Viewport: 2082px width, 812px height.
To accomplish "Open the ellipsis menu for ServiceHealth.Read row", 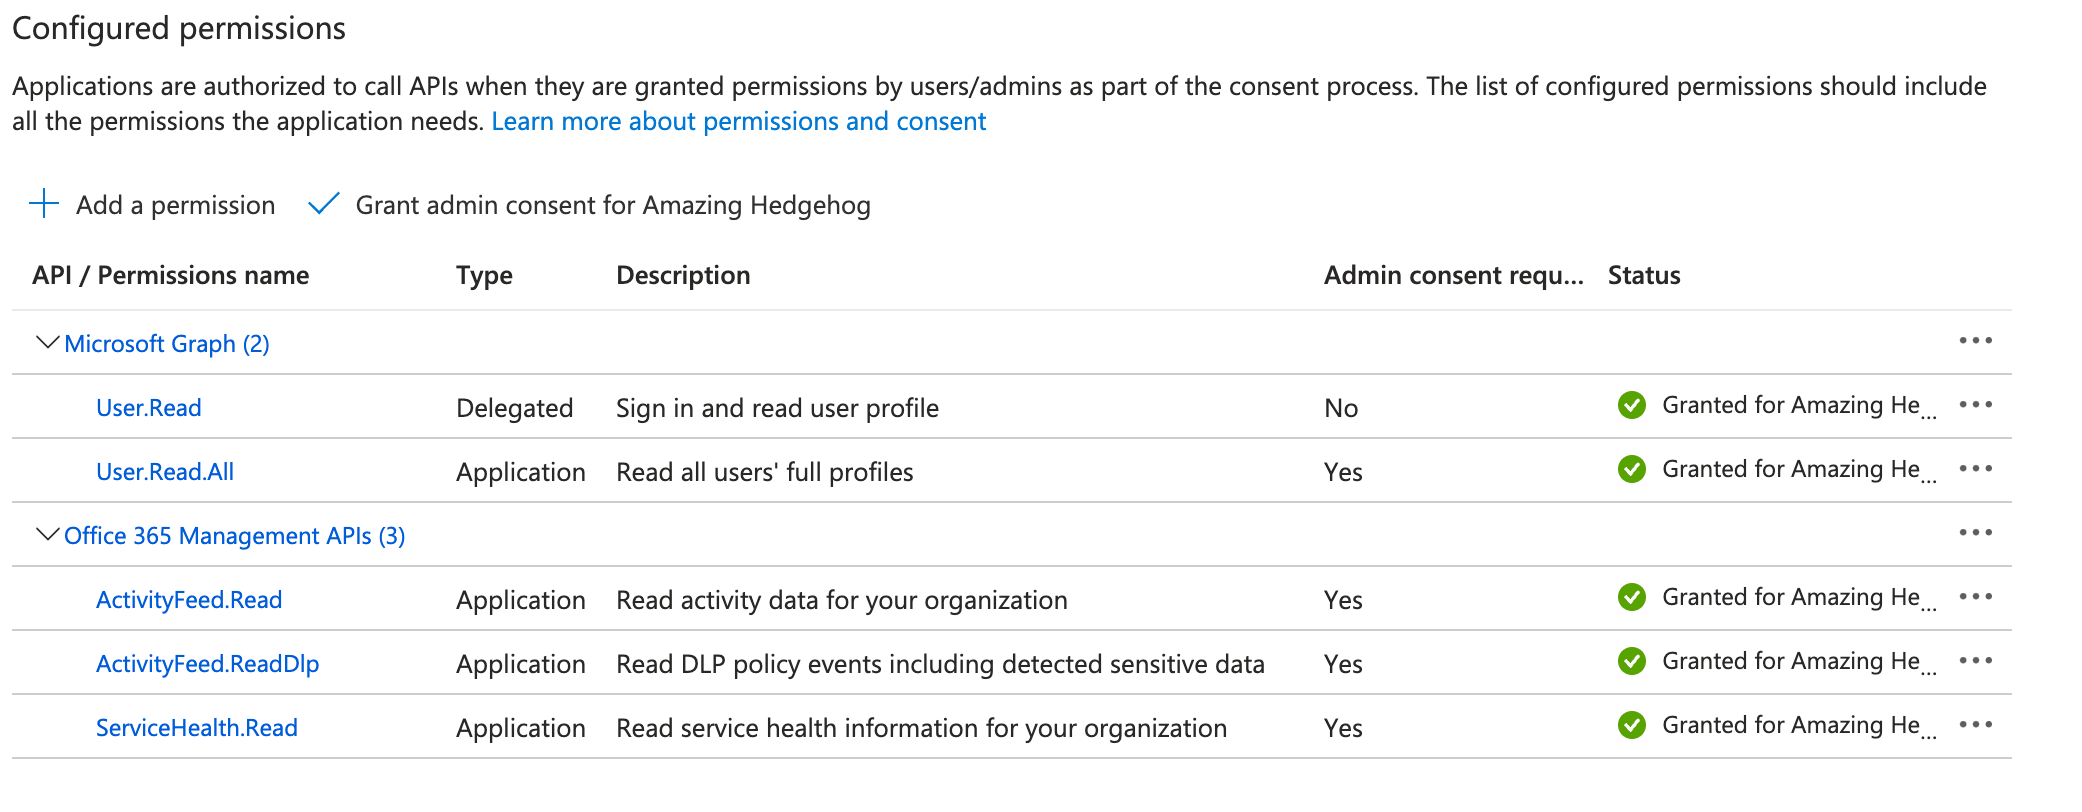I will (x=1975, y=725).
